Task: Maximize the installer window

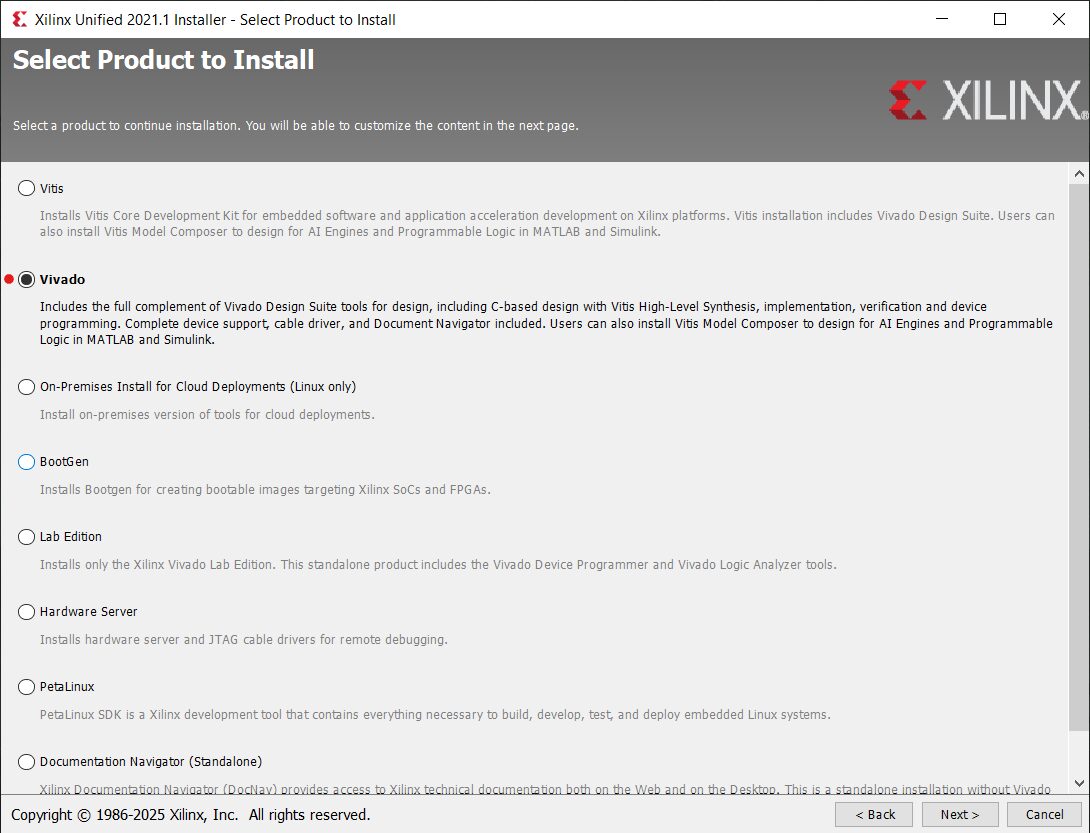Action: pos(1000,19)
